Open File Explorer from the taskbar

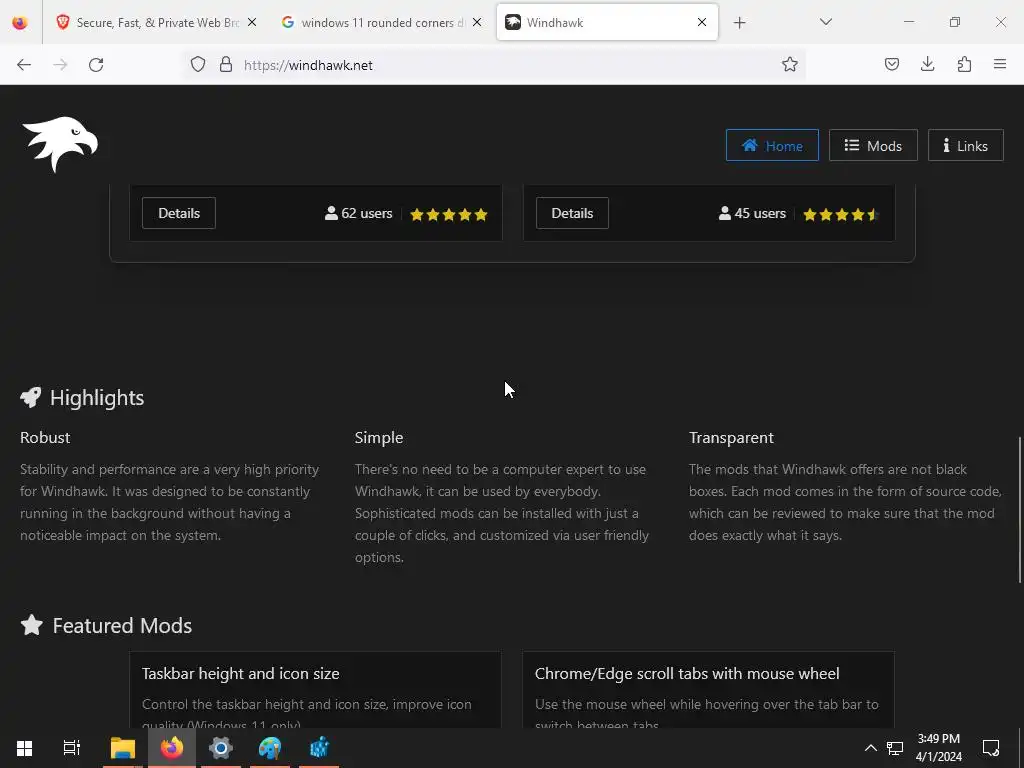pos(123,748)
